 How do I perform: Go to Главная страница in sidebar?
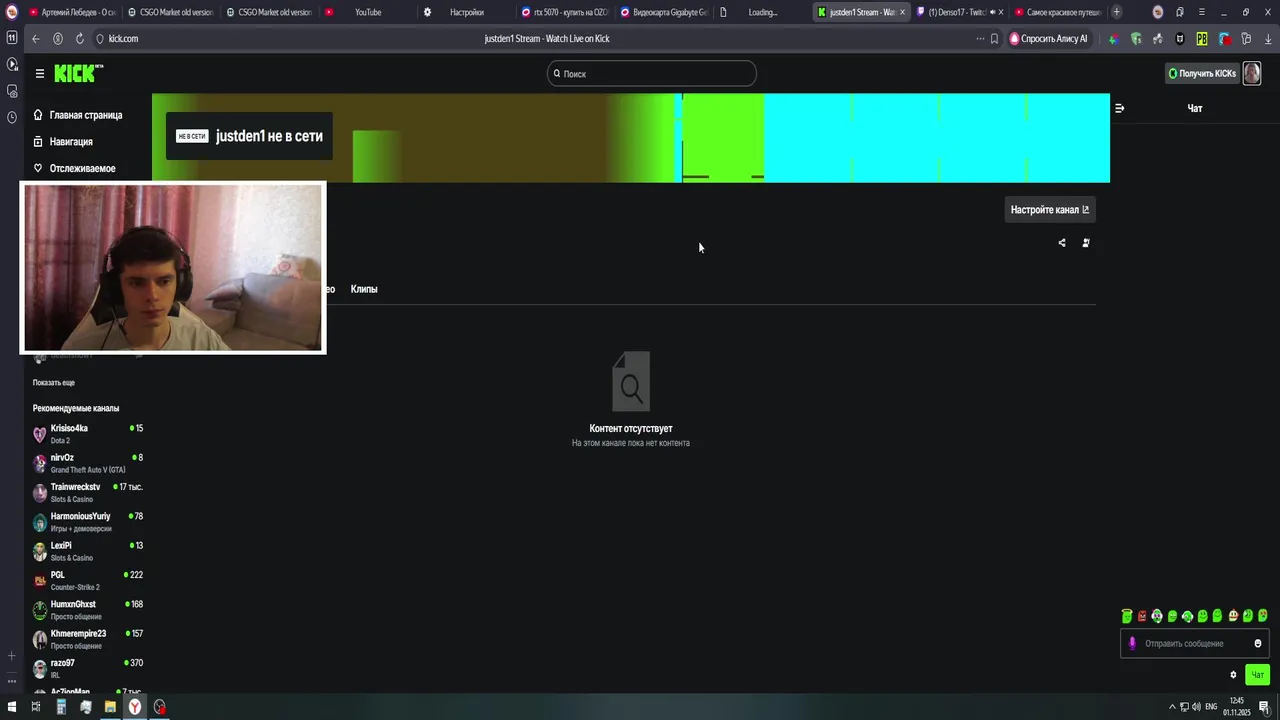tap(78, 115)
